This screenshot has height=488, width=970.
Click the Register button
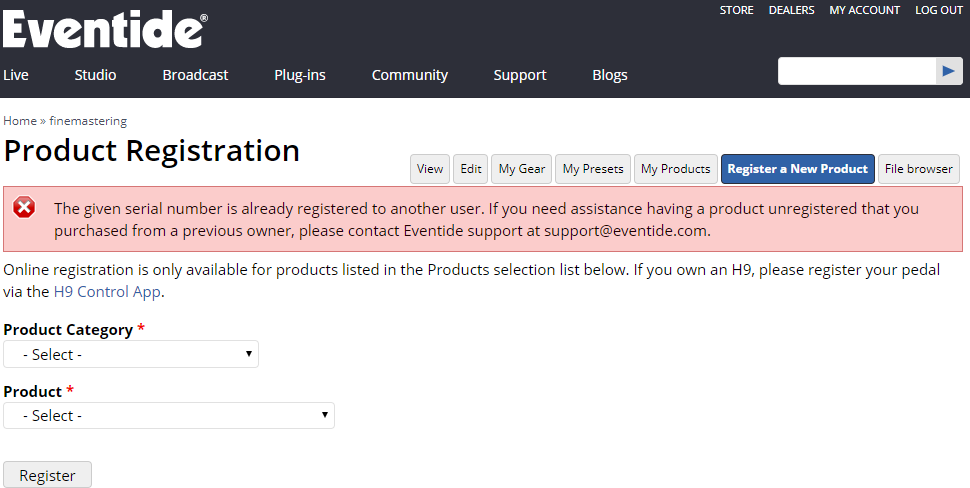coord(47,475)
